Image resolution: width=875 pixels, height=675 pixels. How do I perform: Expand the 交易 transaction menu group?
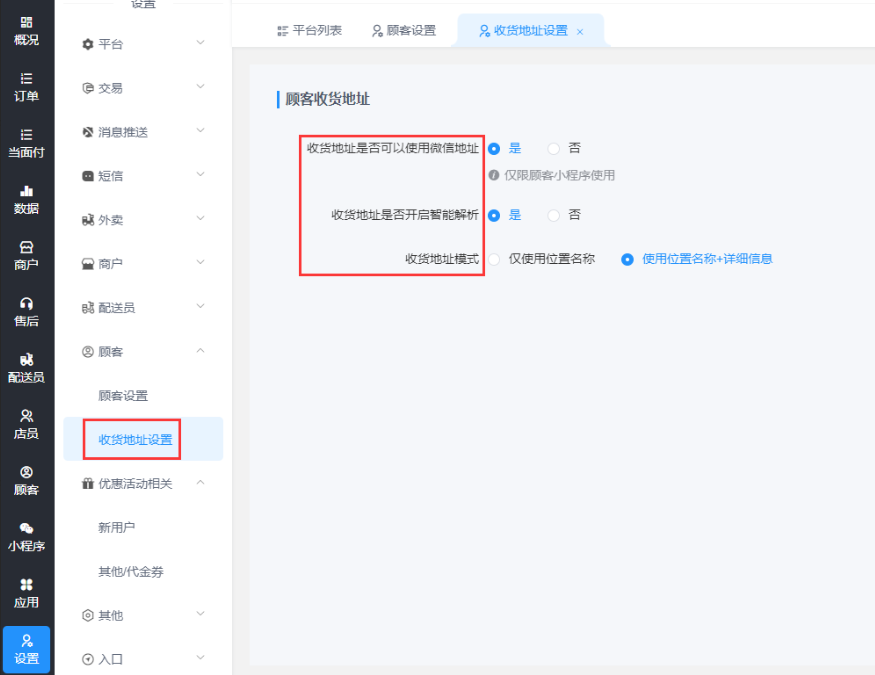click(x=143, y=88)
